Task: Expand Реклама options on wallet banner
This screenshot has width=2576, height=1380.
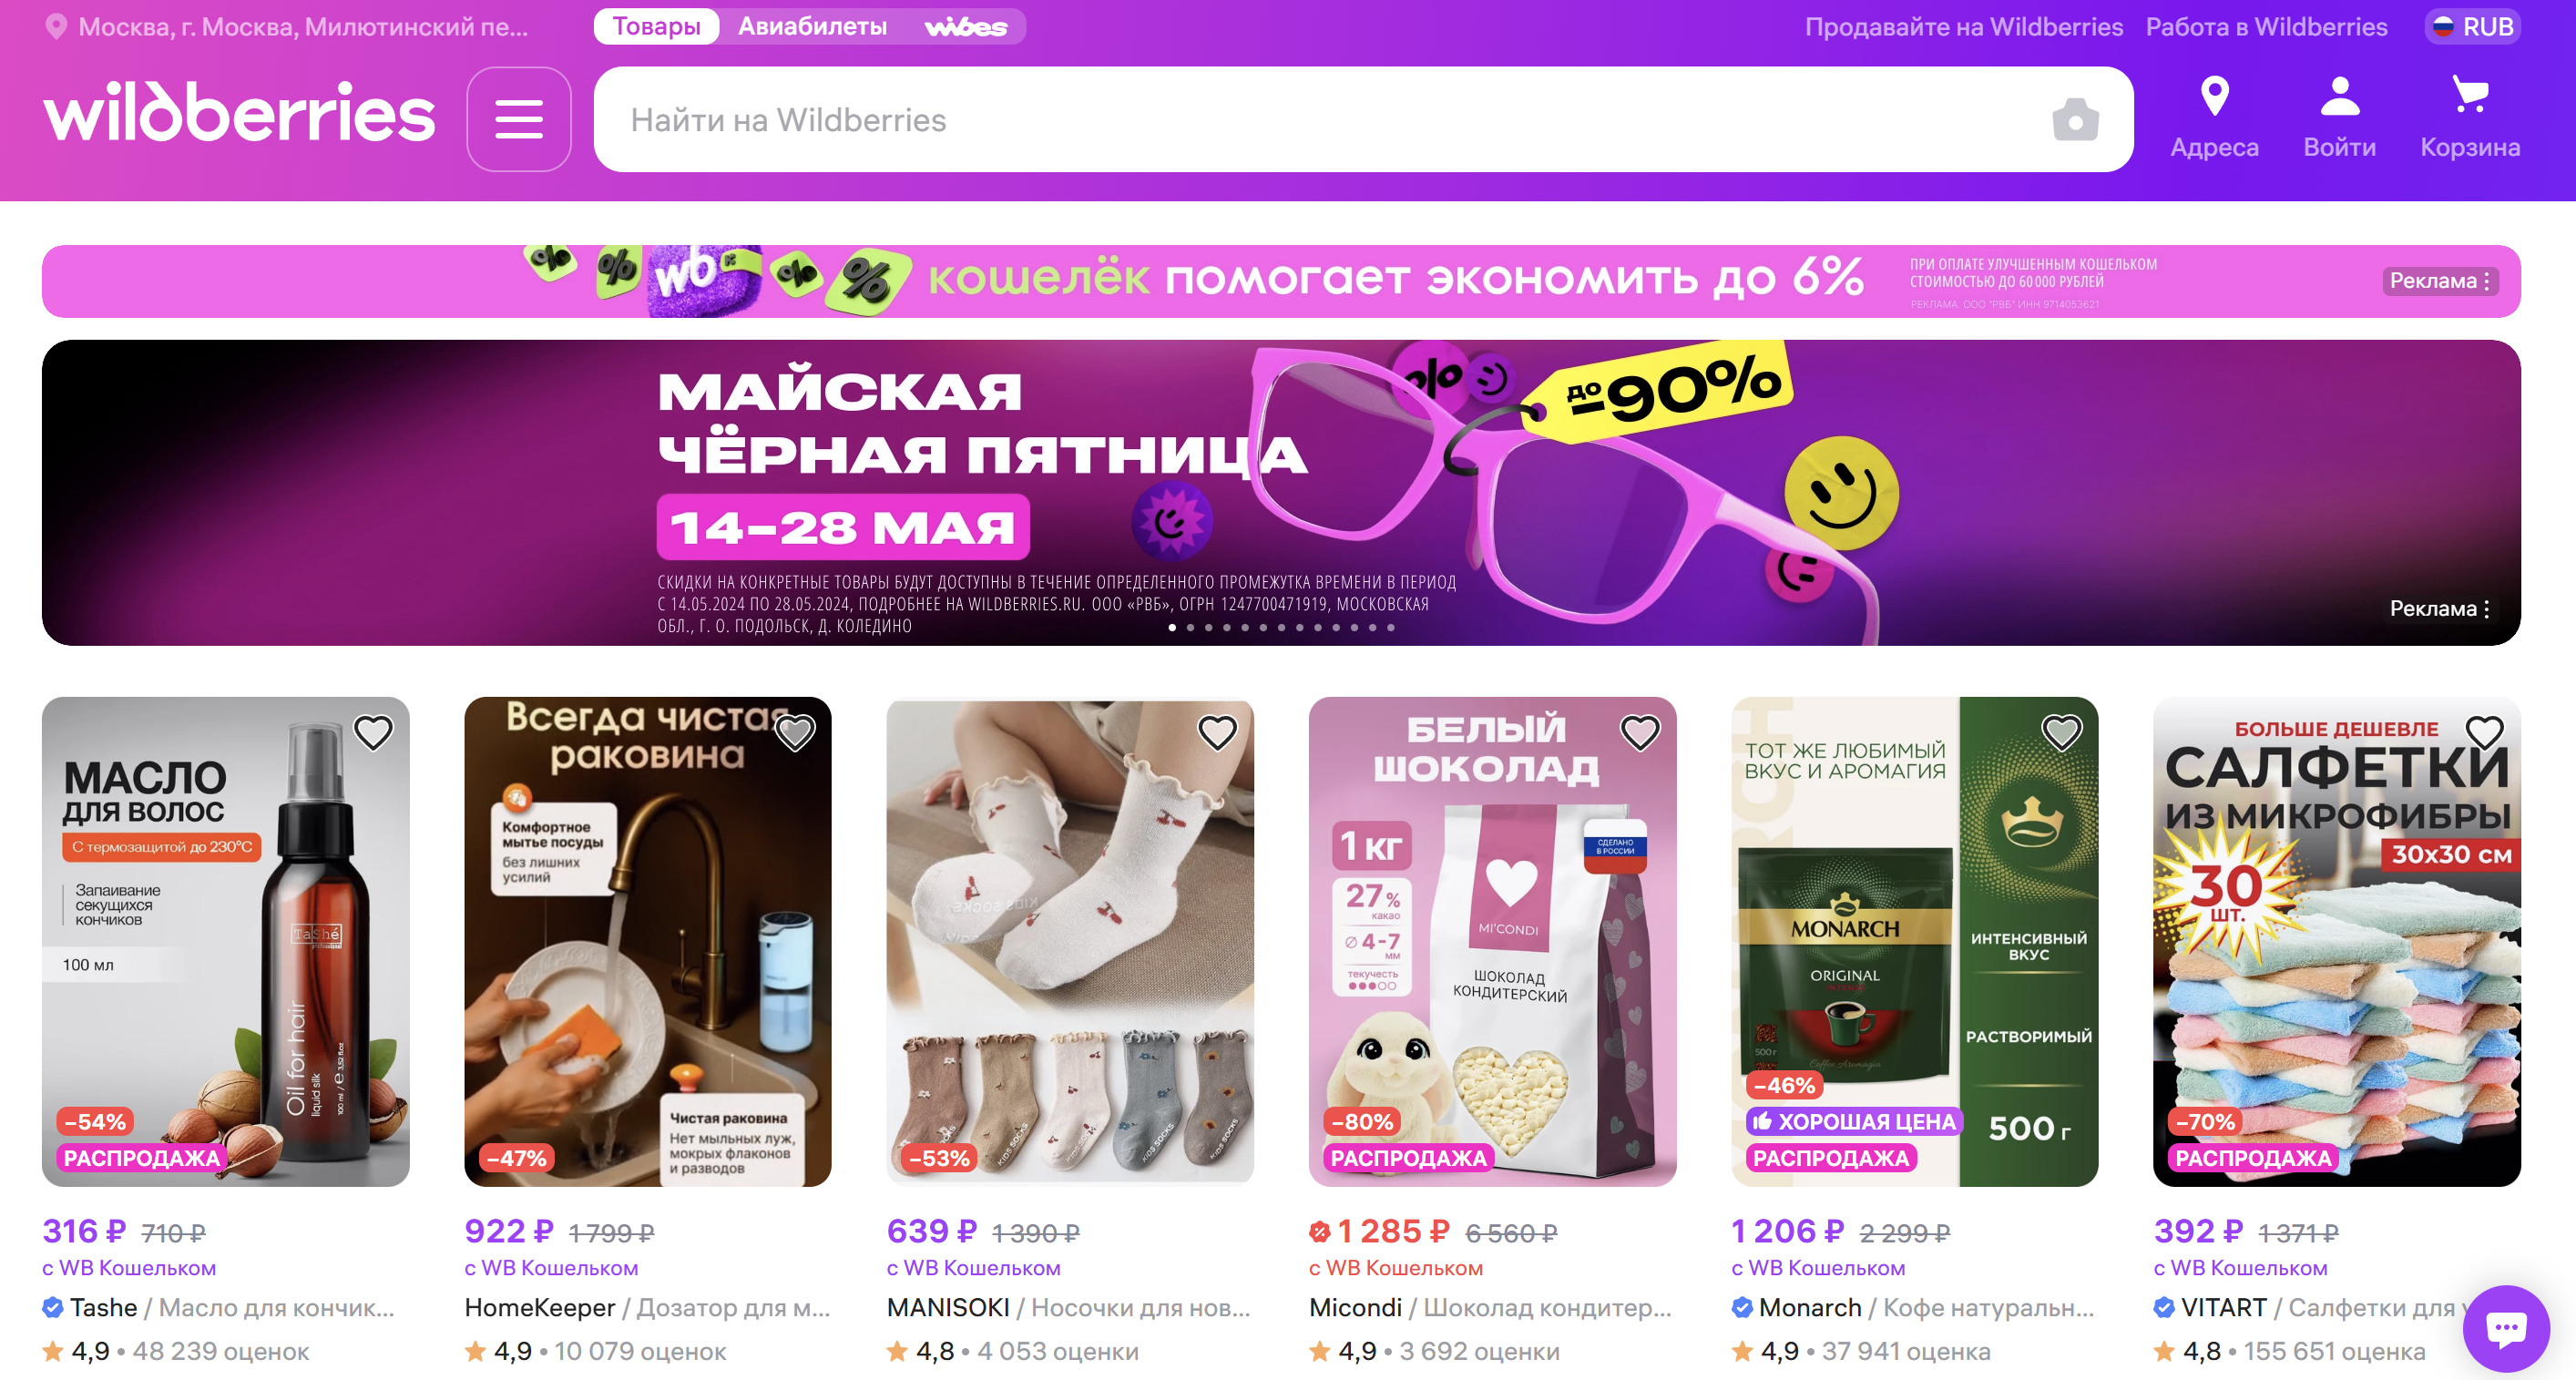Action: [2439, 281]
